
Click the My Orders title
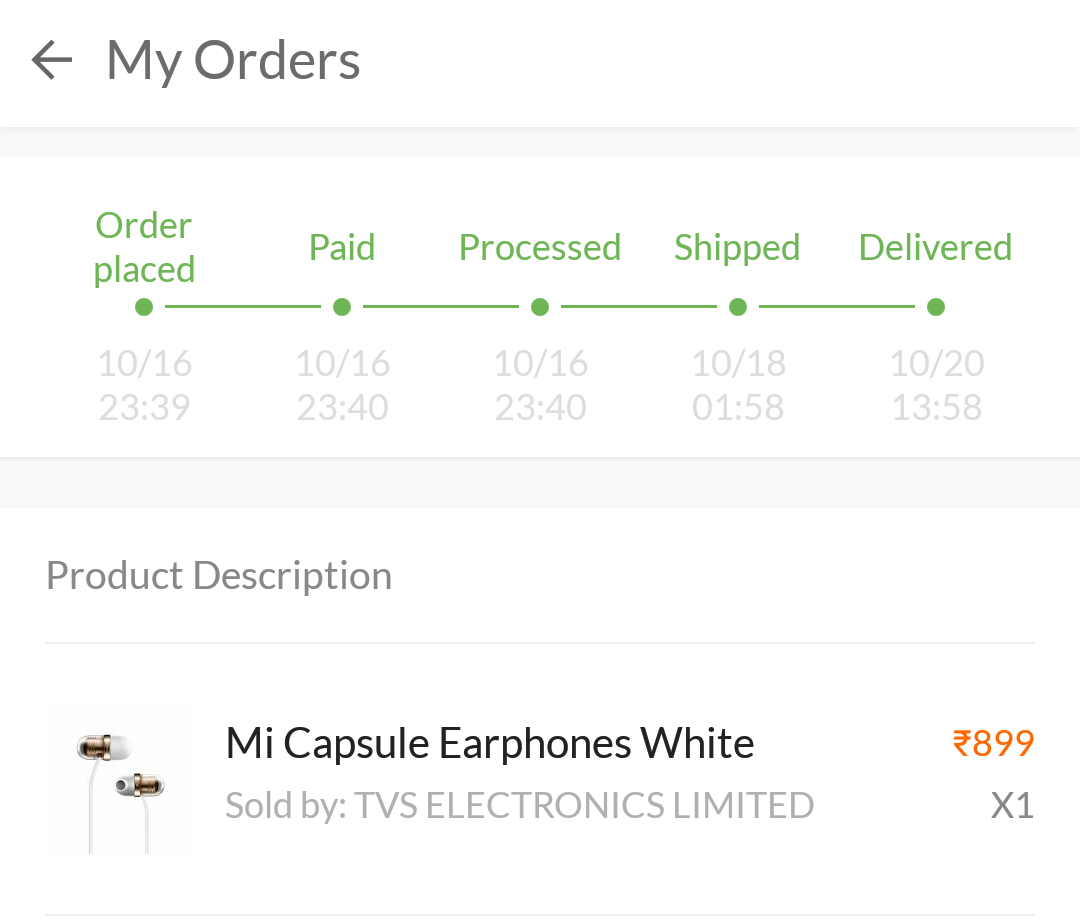point(233,60)
